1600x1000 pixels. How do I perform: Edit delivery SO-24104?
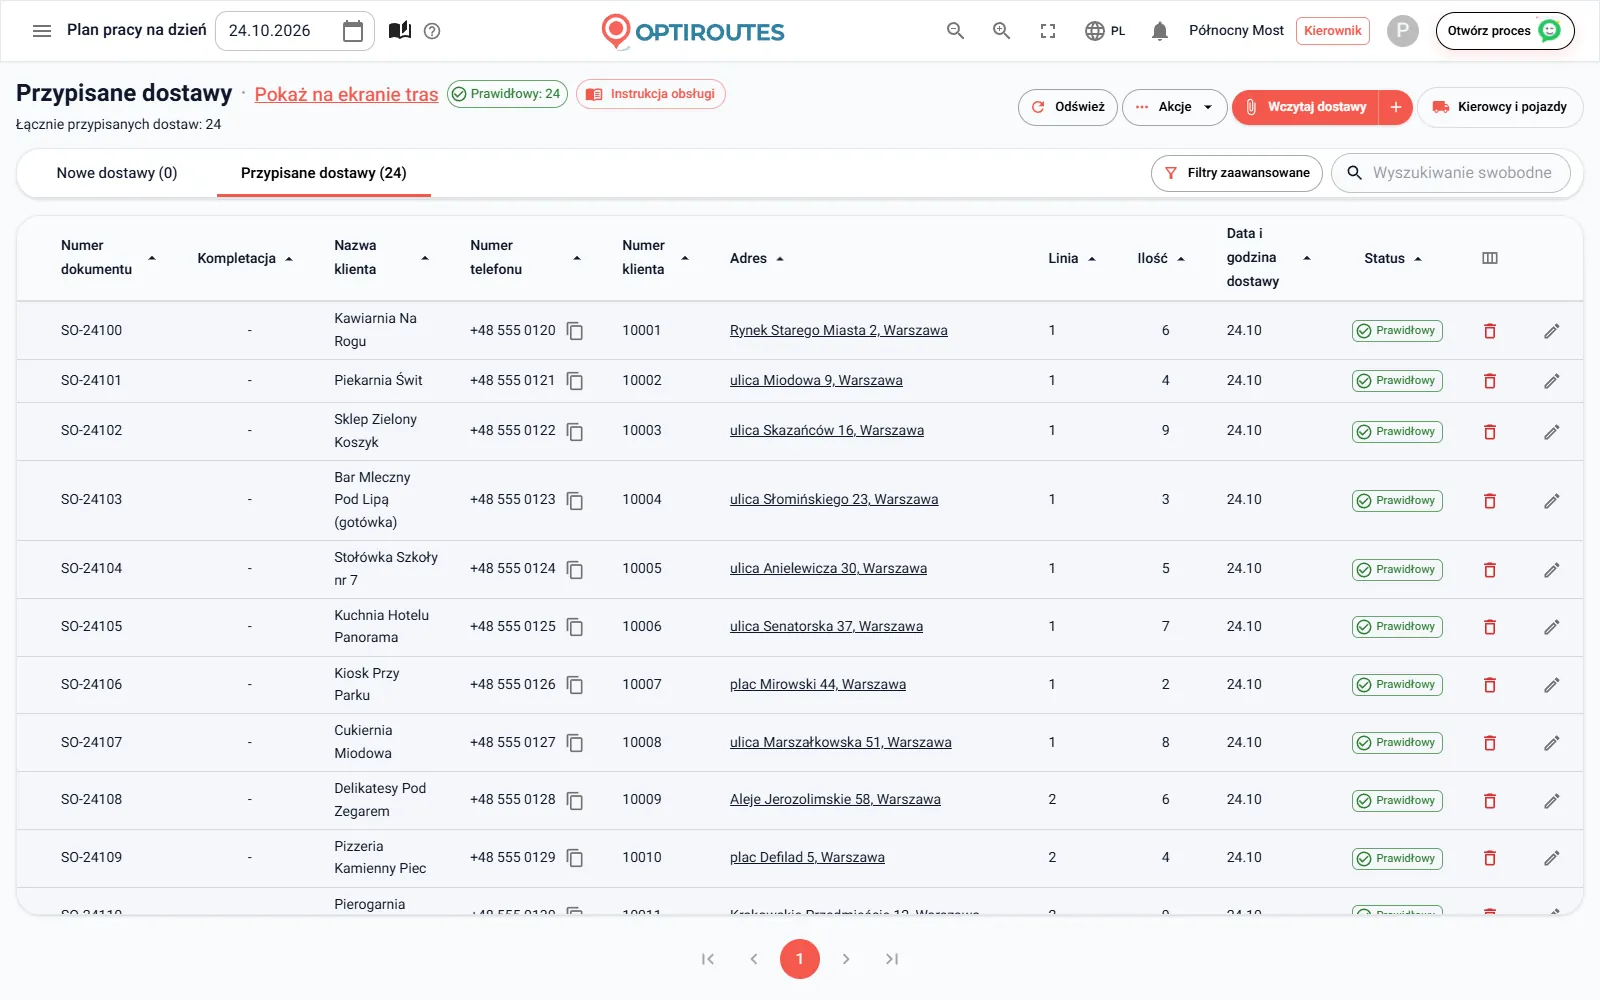tap(1552, 570)
